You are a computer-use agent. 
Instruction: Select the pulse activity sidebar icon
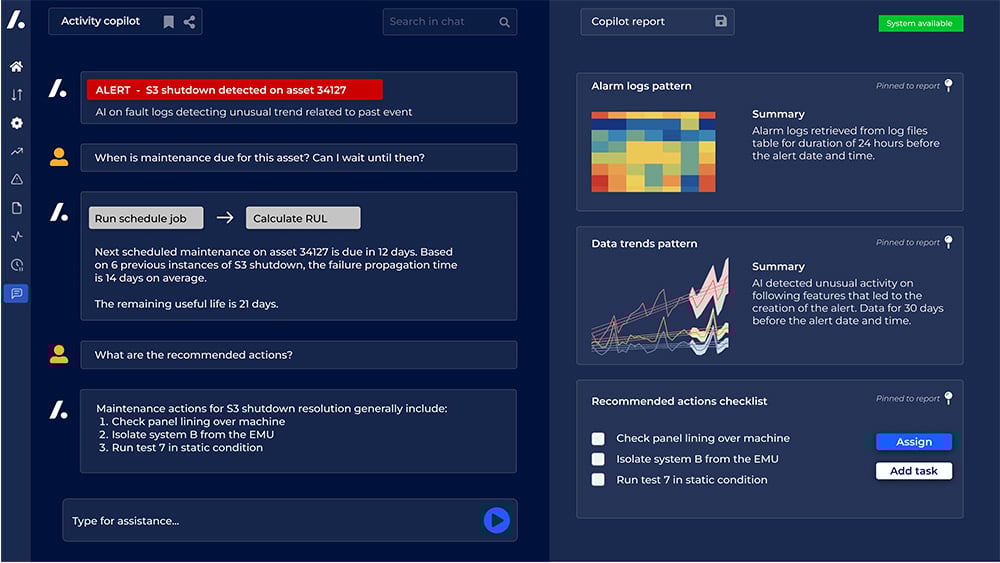(16, 237)
